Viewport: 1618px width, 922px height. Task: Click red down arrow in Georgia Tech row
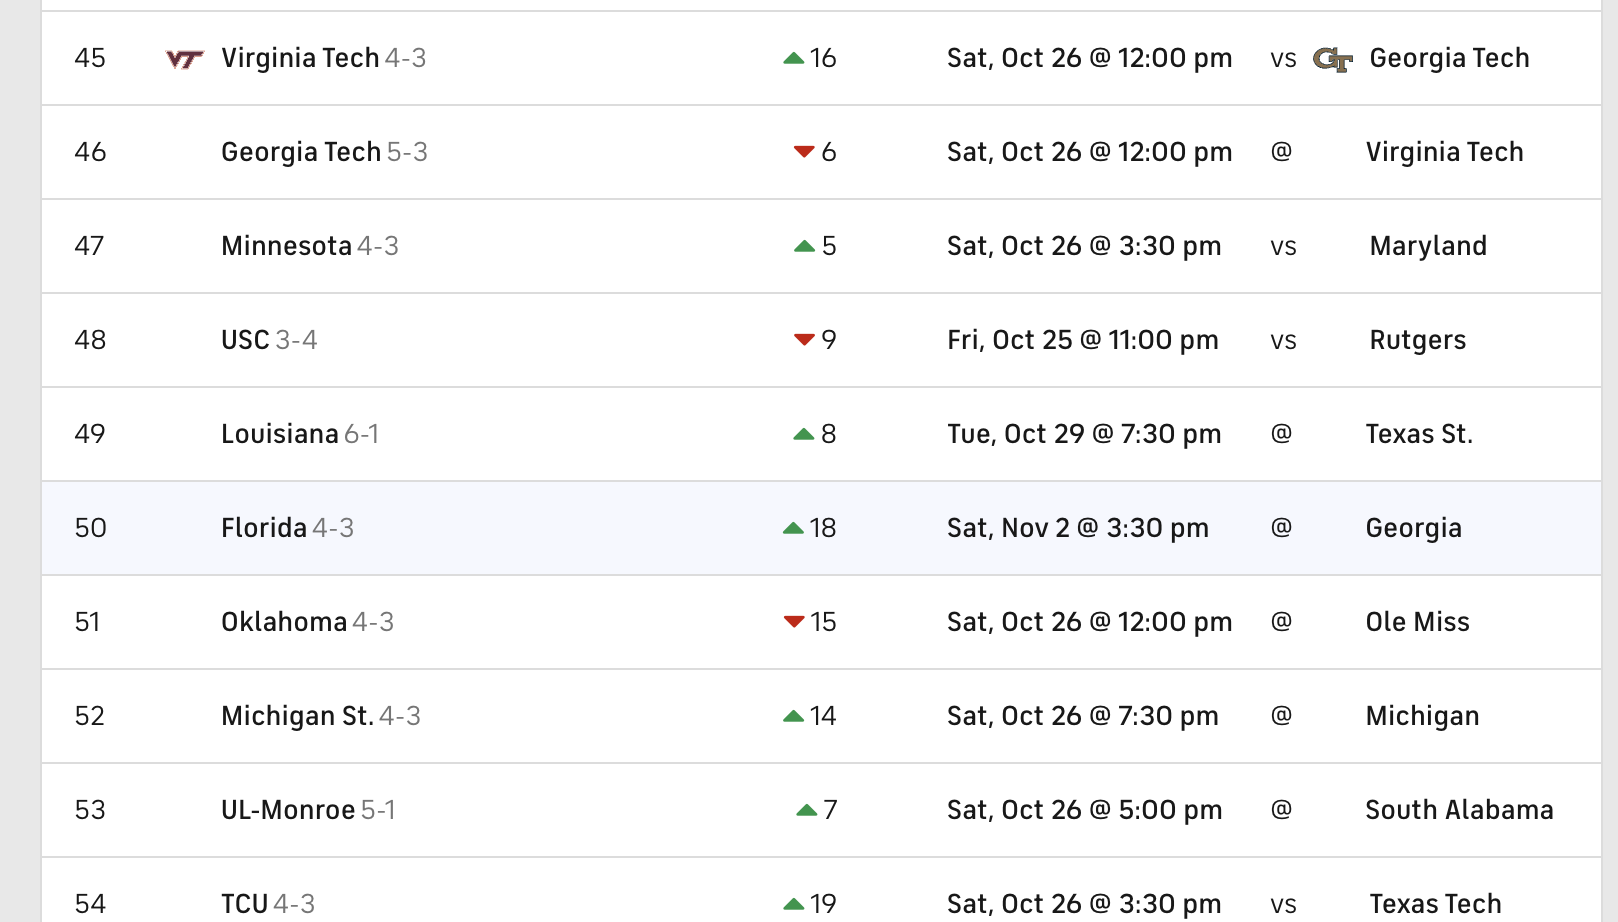[x=804, y=152]
